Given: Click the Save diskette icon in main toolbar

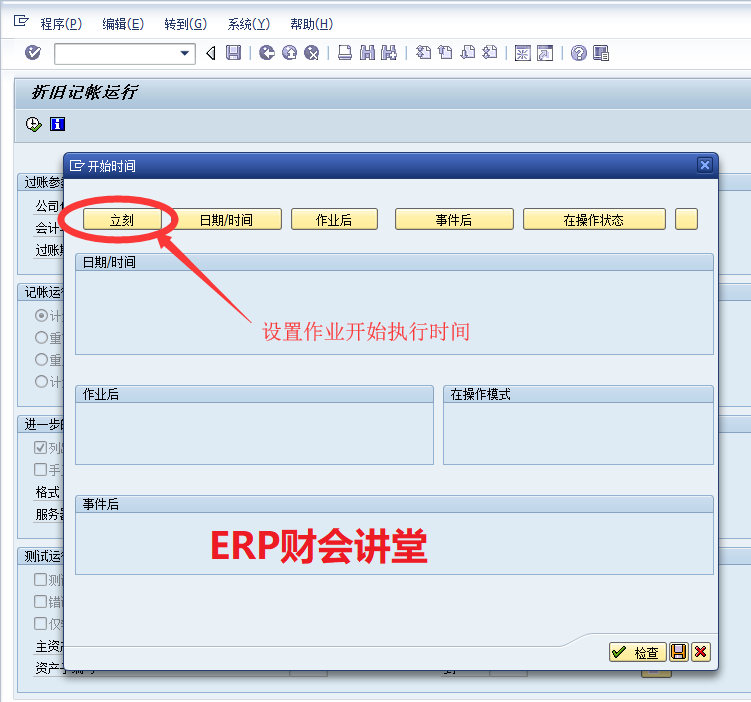Looking at the screenshot, I should 233,53.
